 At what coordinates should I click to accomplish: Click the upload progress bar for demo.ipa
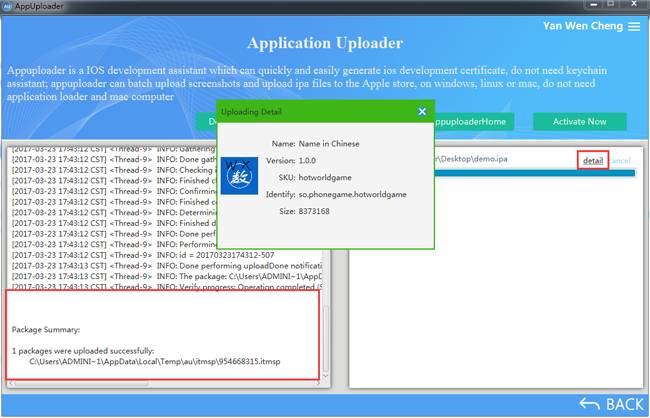coord(535,173)
